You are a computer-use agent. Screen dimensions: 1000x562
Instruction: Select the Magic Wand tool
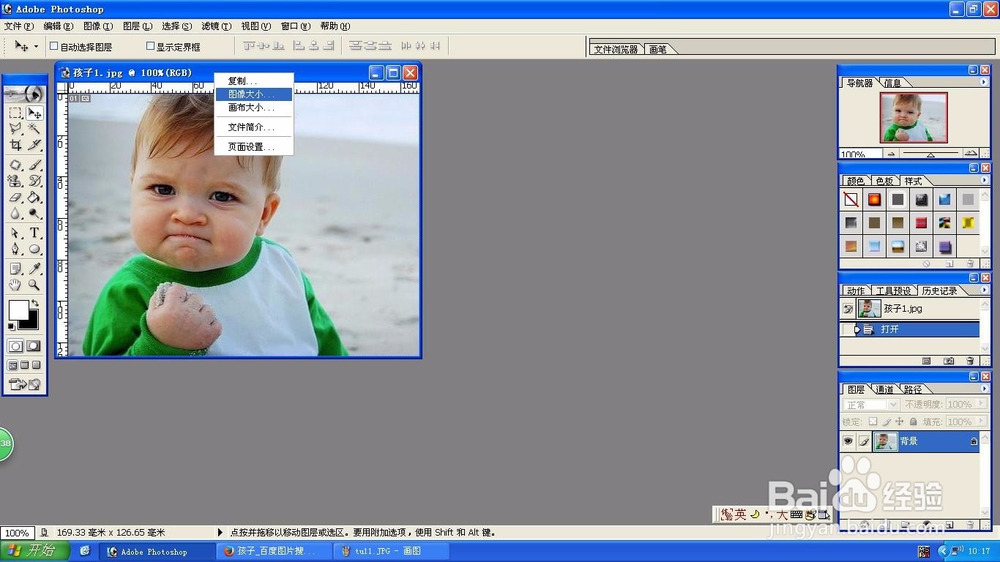coord(34,129)
